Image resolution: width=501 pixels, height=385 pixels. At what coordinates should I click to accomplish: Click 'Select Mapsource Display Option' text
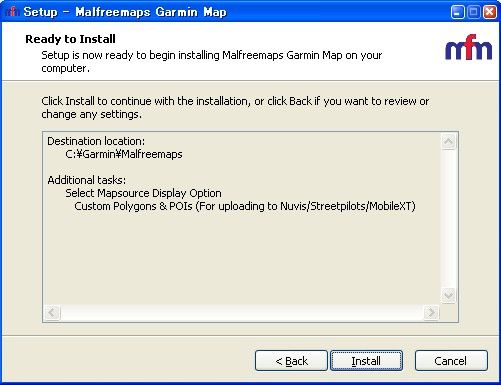pyautogui.click(x=143, y=193)
